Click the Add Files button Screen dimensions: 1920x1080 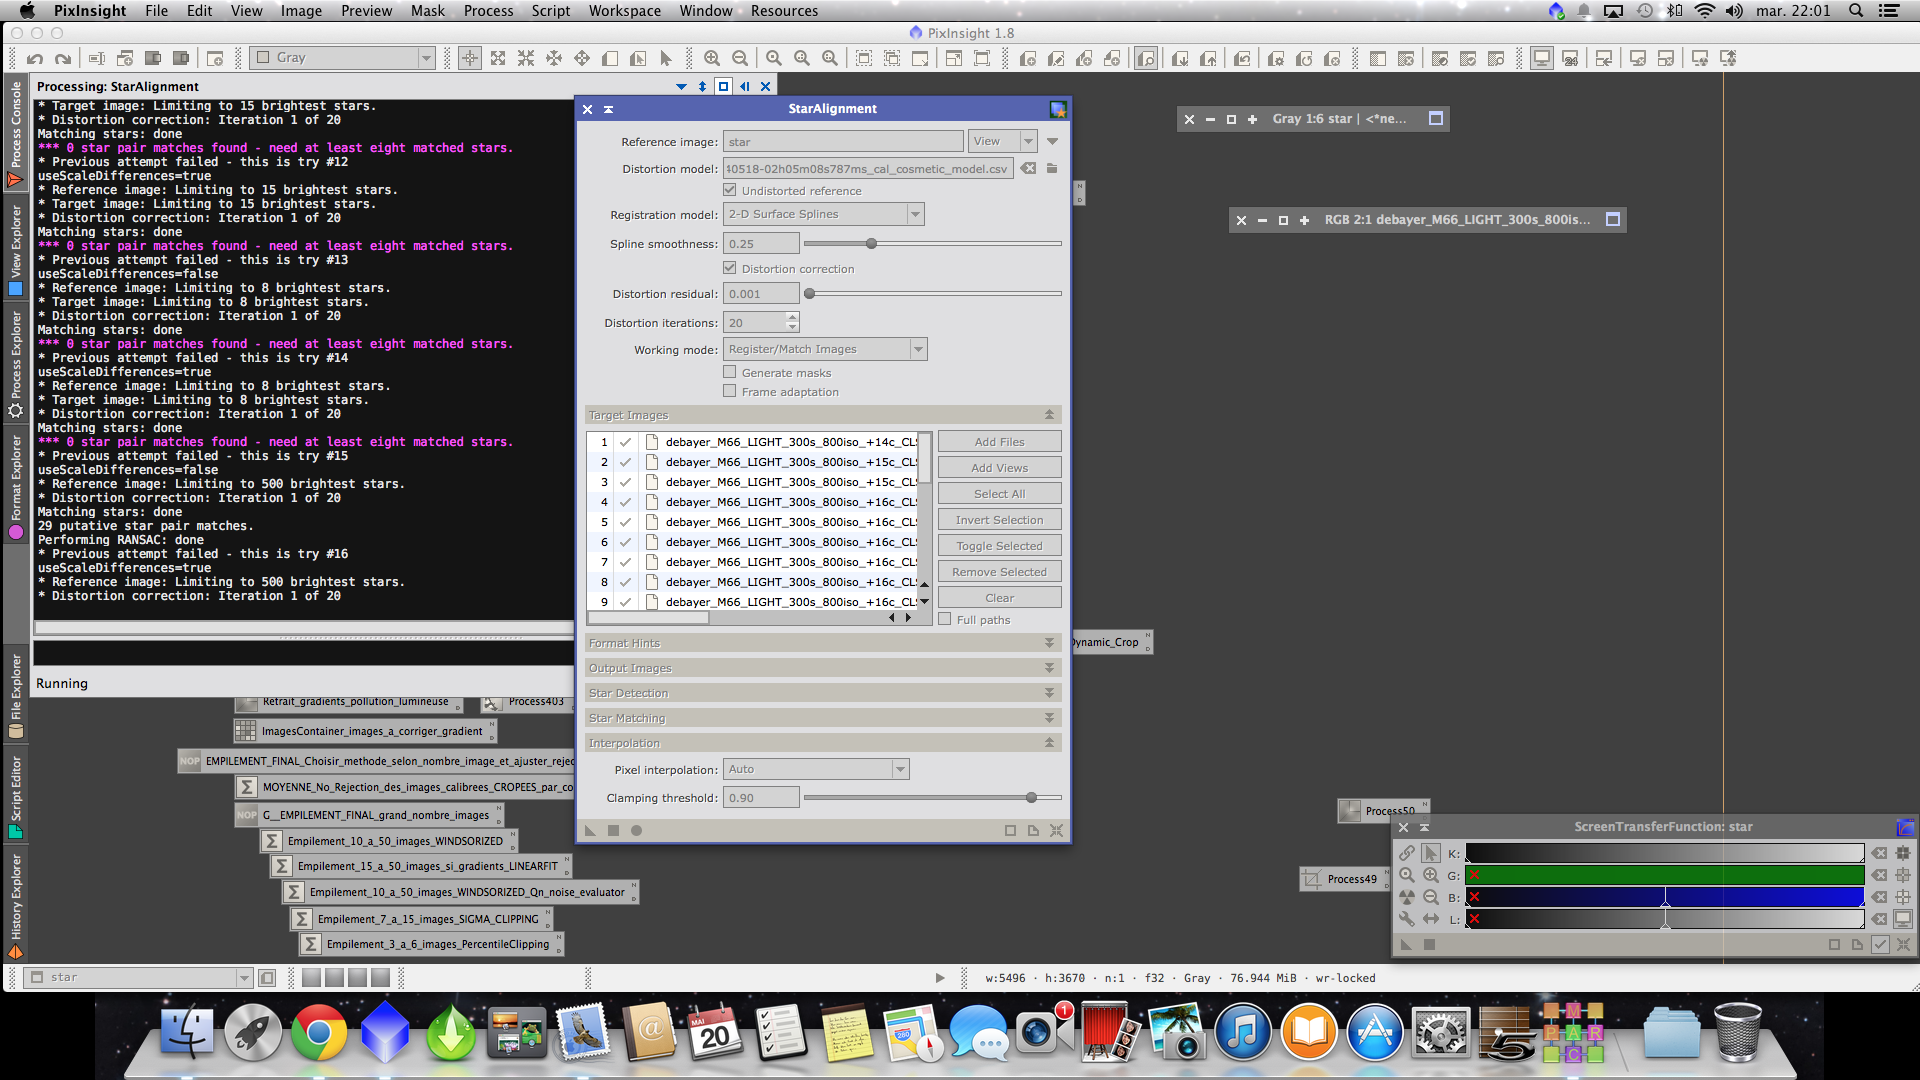(x=999, y=441)
